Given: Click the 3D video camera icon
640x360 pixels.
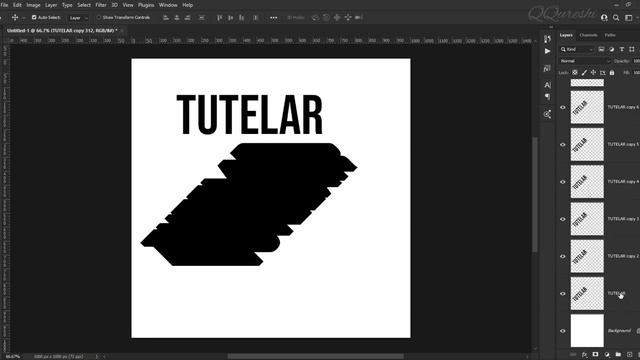Looking at the screenshot, I should tap(359, 18).
